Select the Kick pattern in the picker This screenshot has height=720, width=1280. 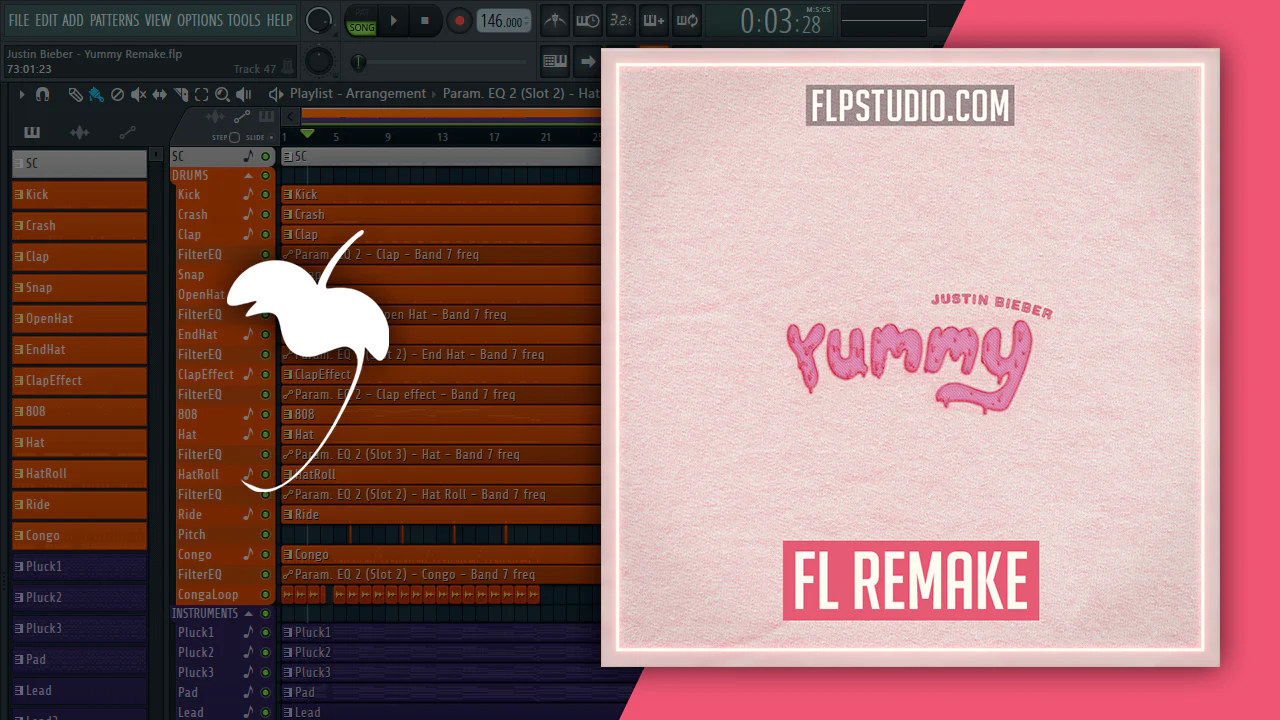coord(80,195)
